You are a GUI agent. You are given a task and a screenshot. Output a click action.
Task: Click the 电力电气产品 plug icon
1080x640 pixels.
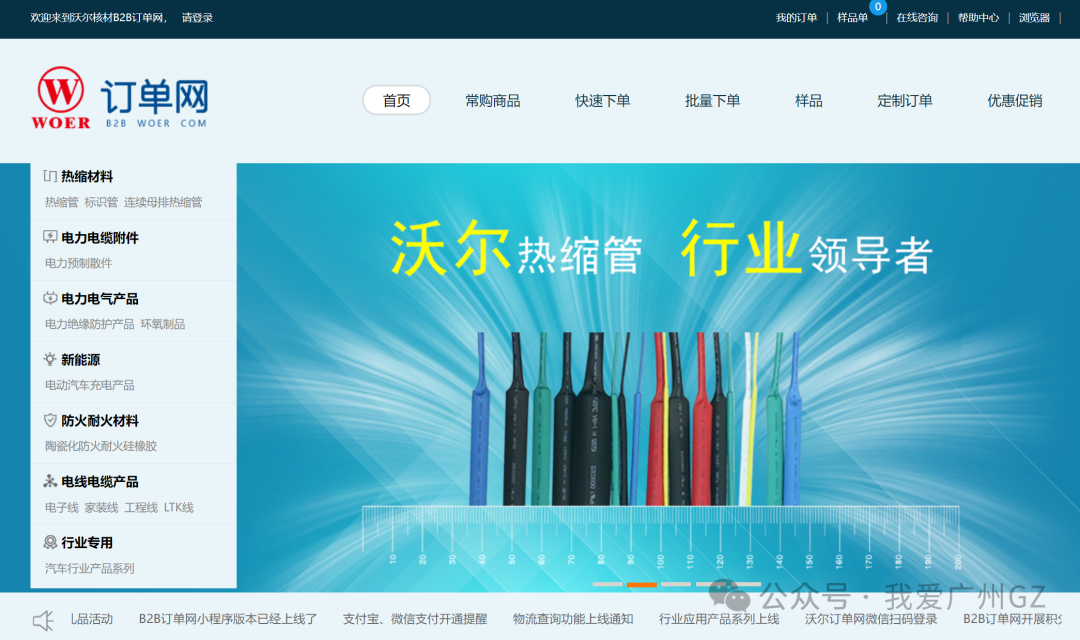[x=50, y=298]
